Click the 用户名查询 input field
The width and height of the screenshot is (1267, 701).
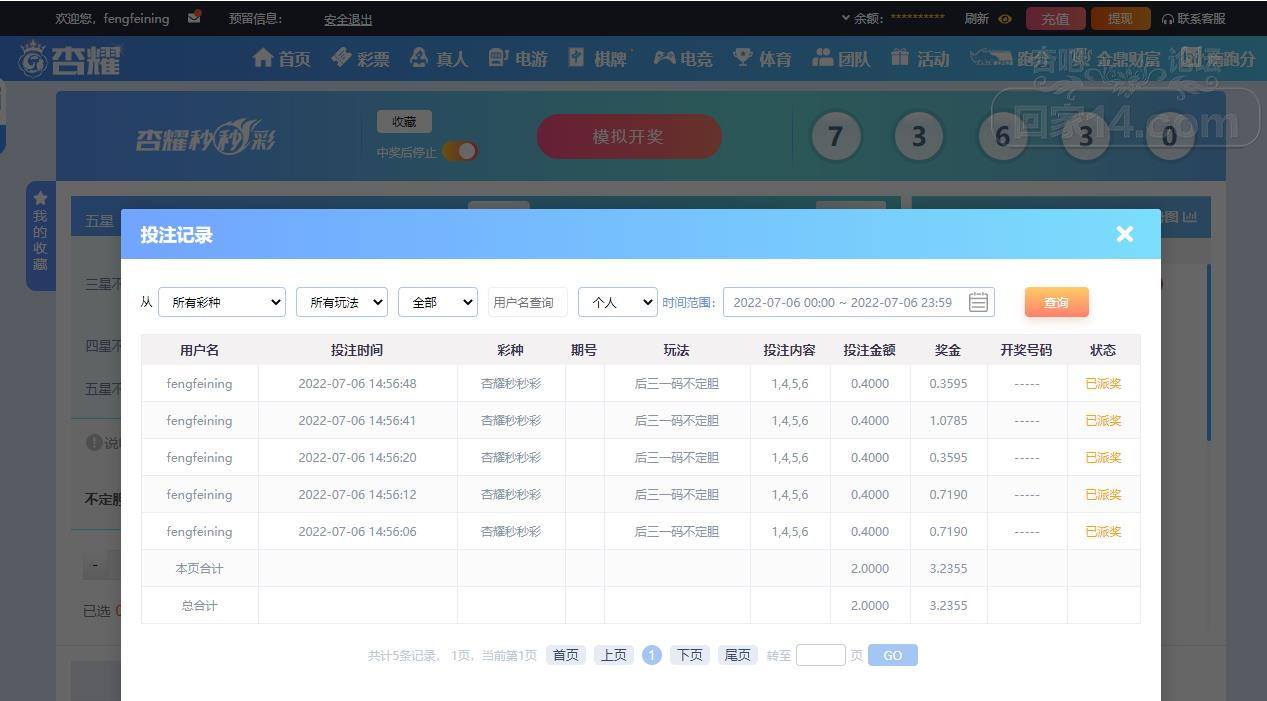click(x=527, y=302)
